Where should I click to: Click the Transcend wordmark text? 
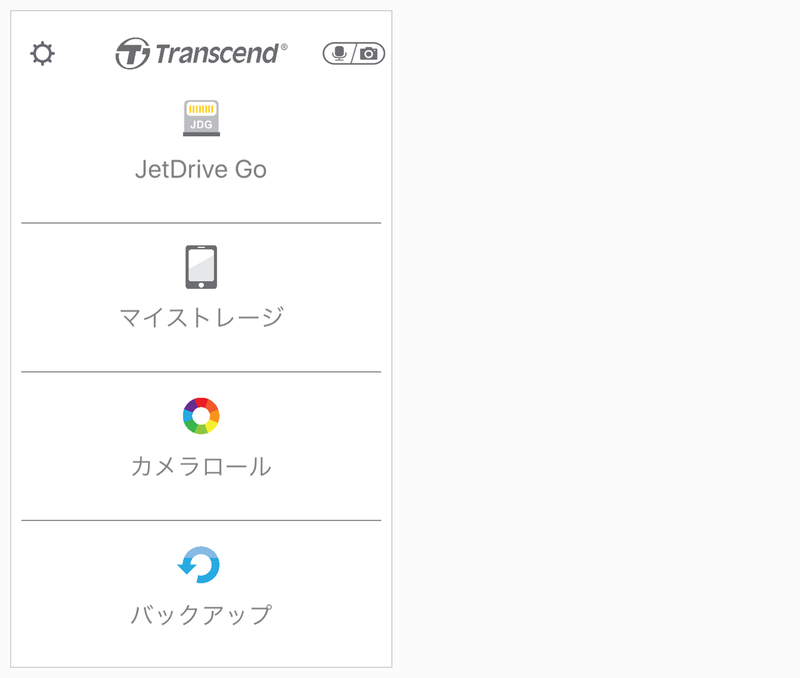[x=217, y=54]
